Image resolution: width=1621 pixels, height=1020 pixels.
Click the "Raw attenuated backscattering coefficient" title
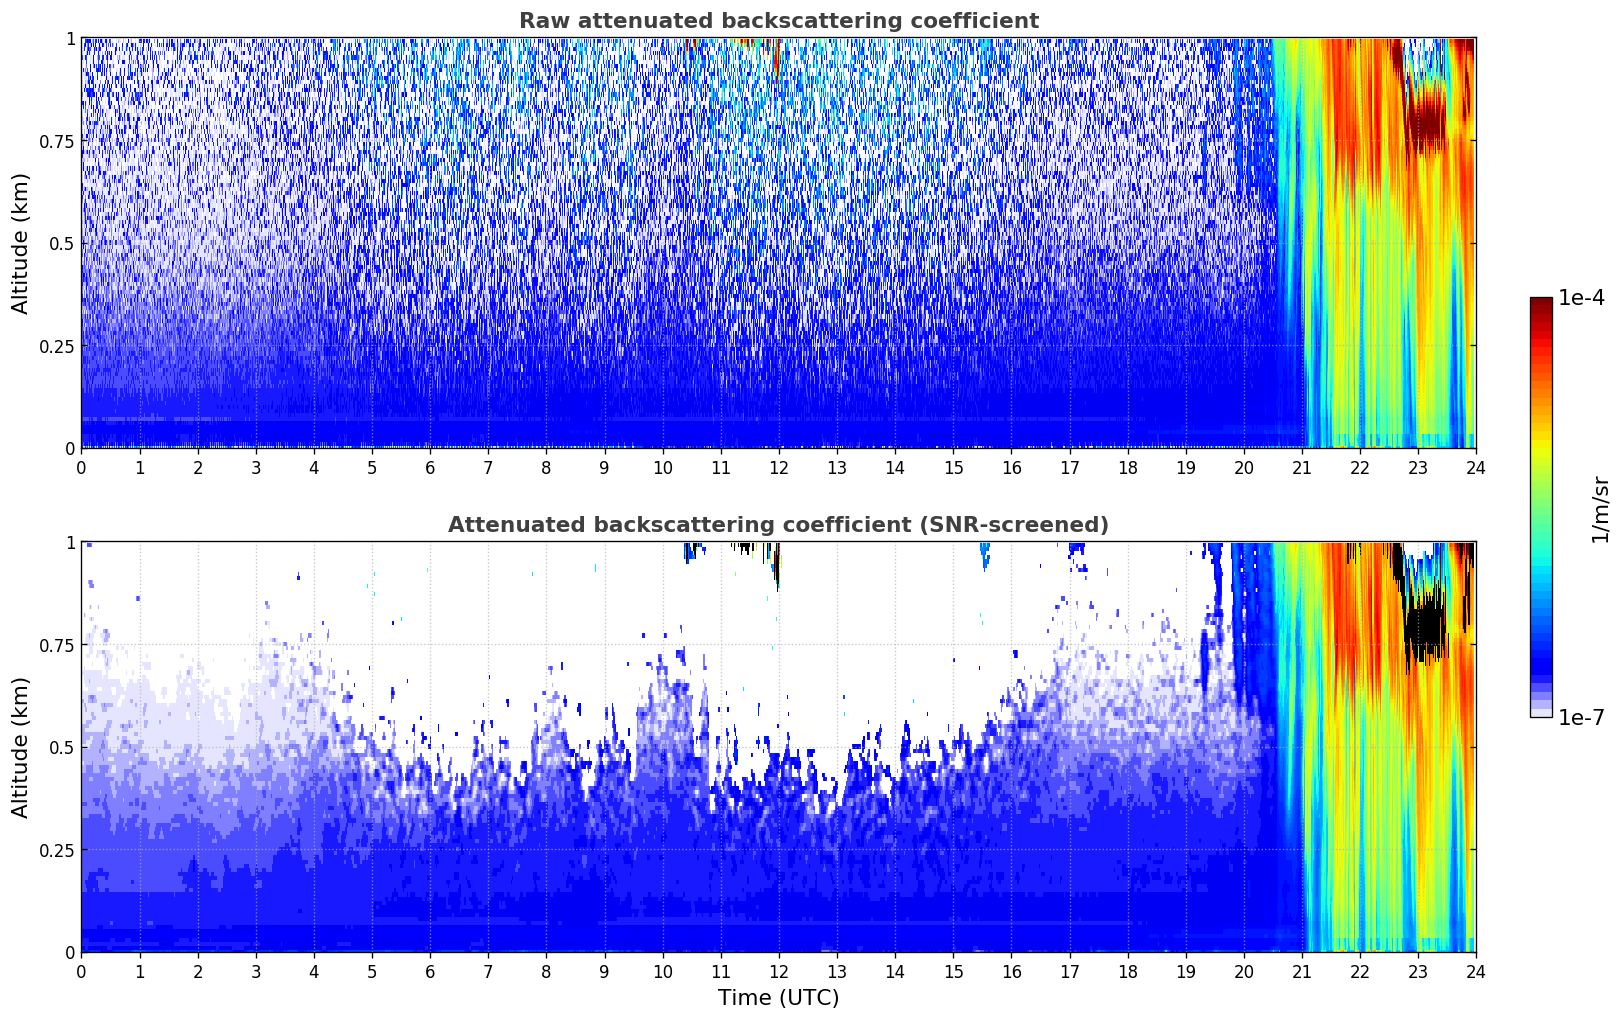coord(778,21)
